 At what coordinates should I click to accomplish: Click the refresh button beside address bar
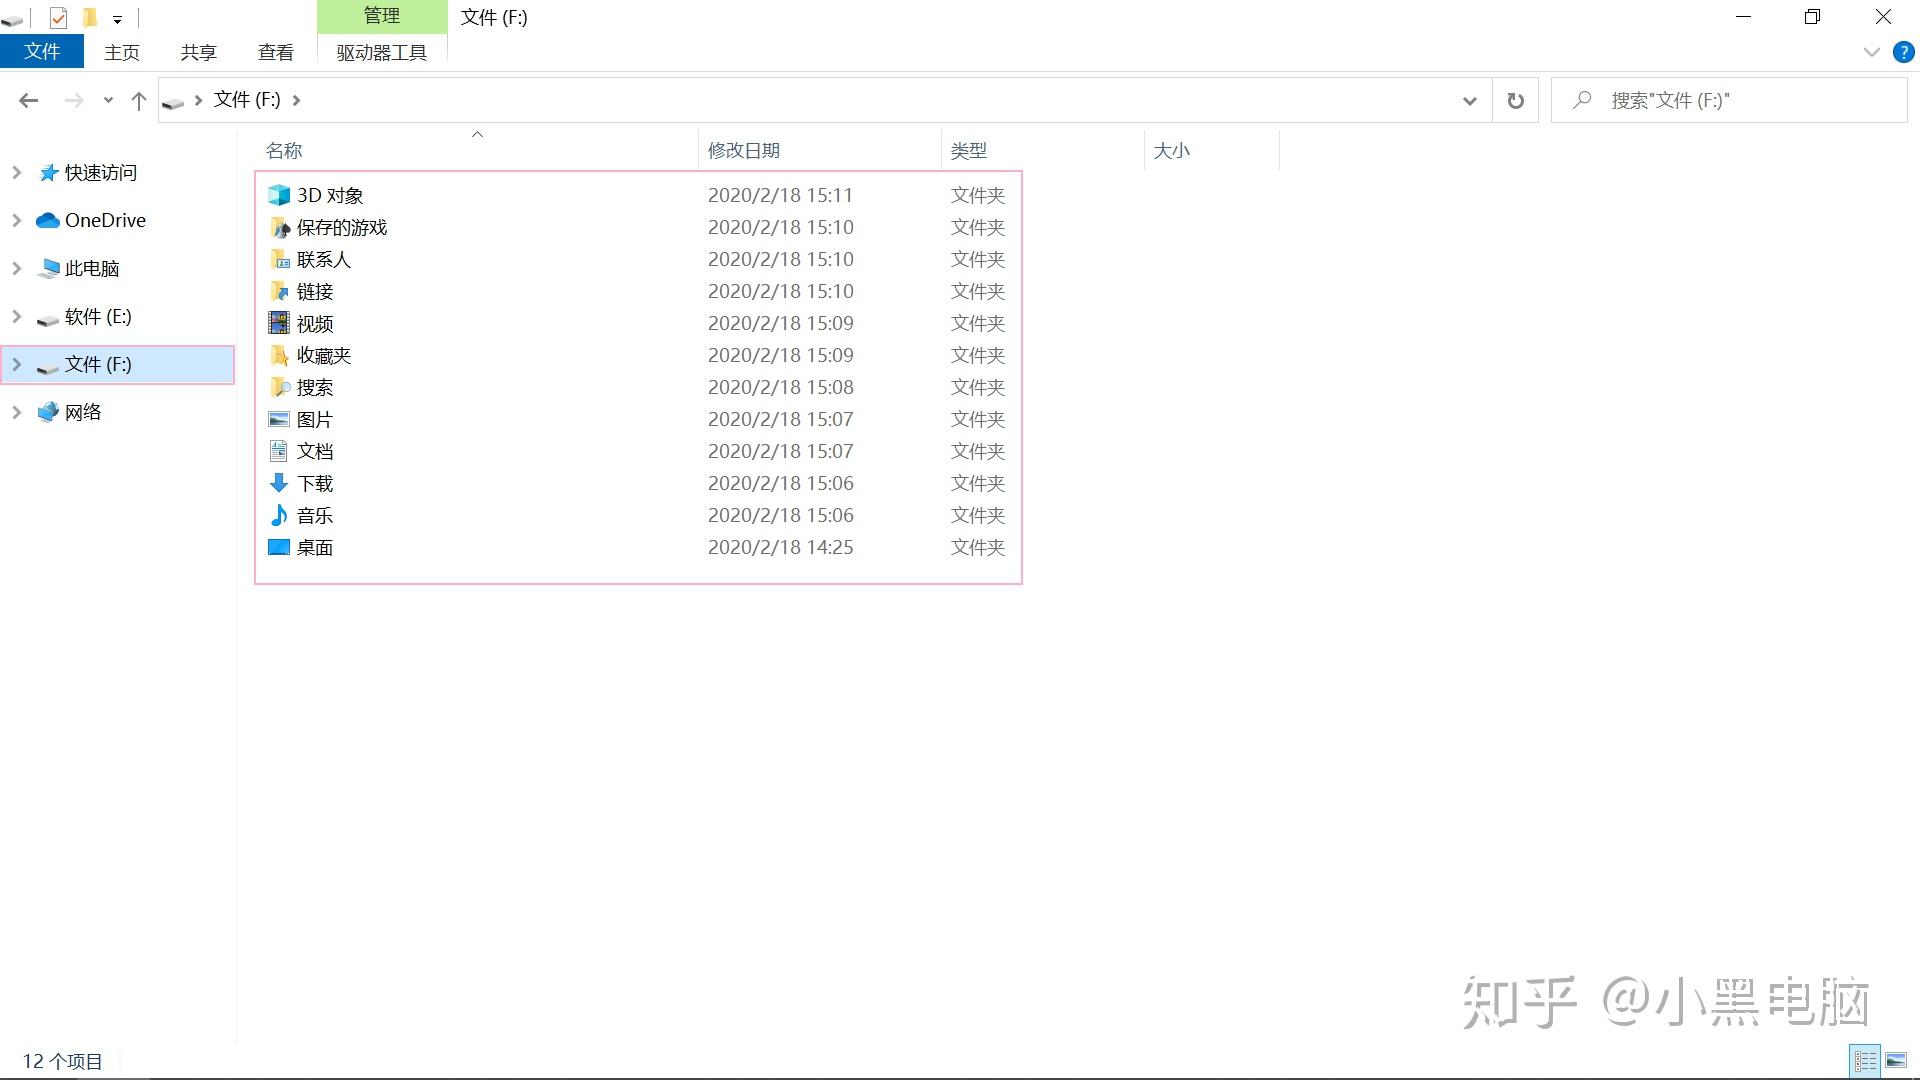(x=1515, y=100)
